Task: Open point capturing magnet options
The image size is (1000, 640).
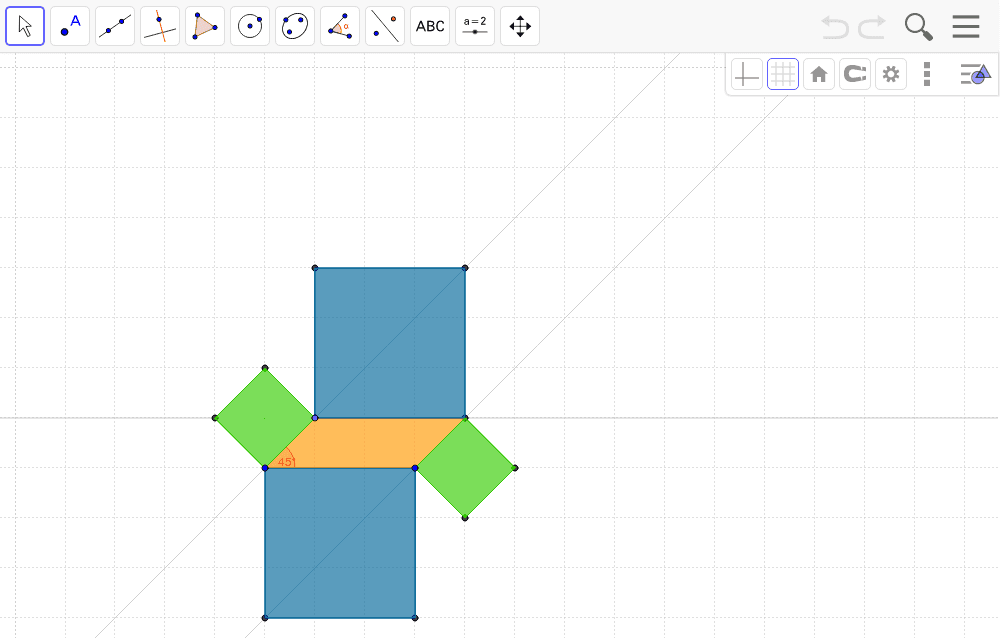Action: 855,75
